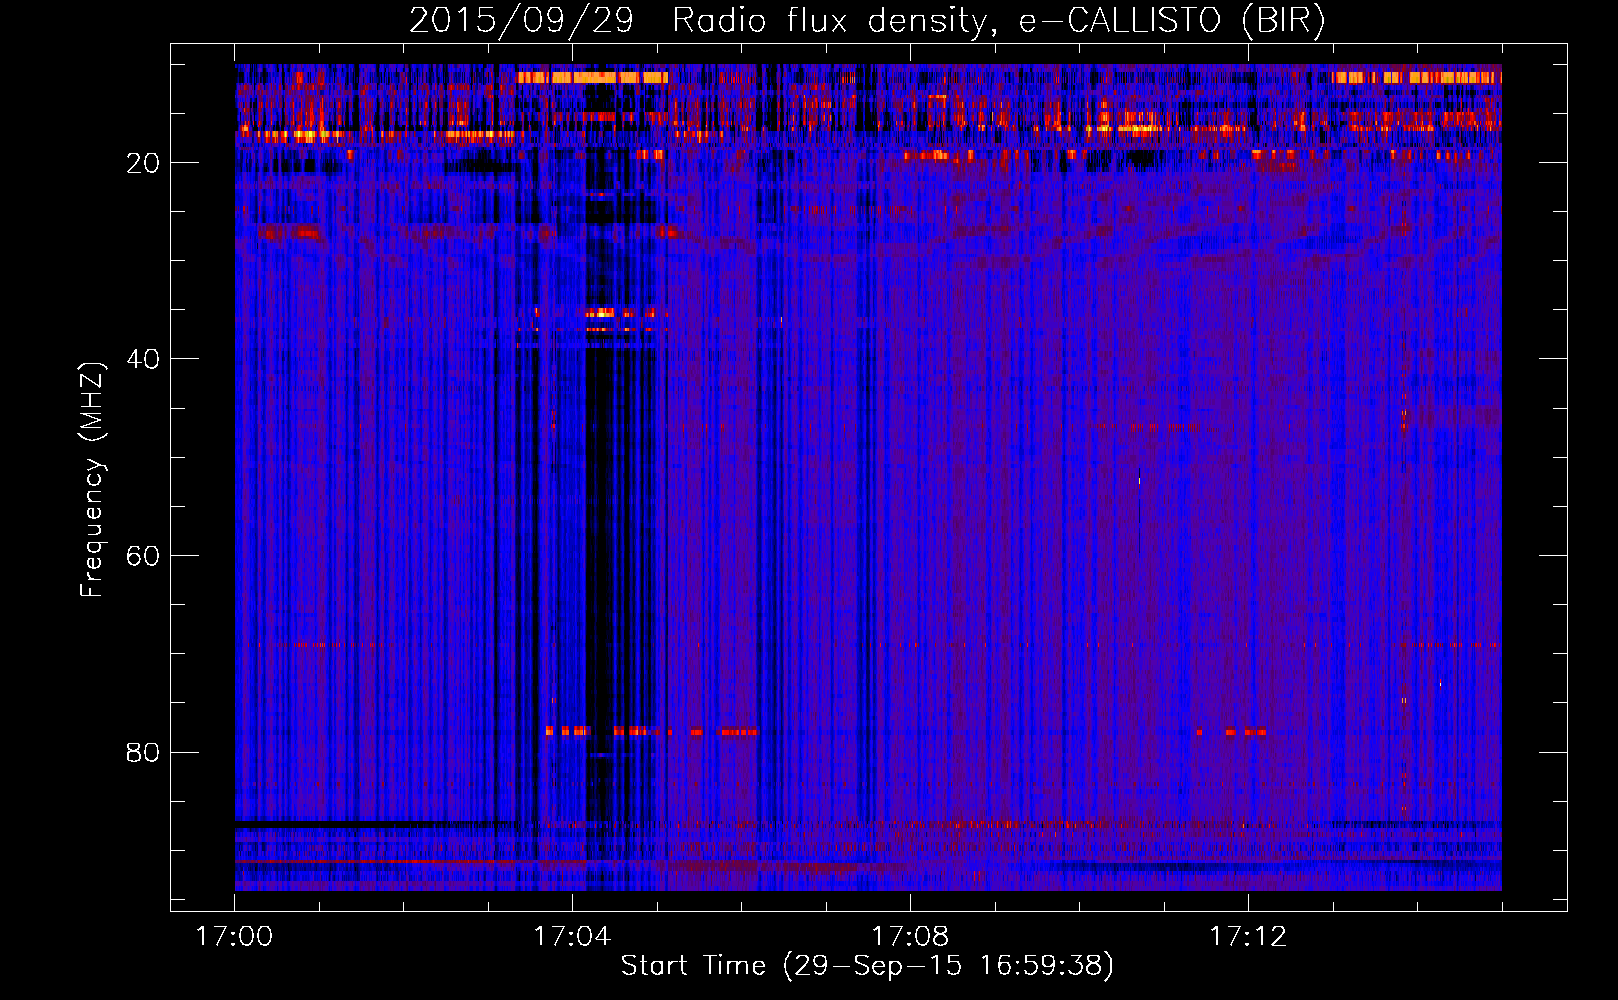Click the '60' frequency tick label
Image resolution: width=1618 pixels, height=1000 pixels.
143,556
